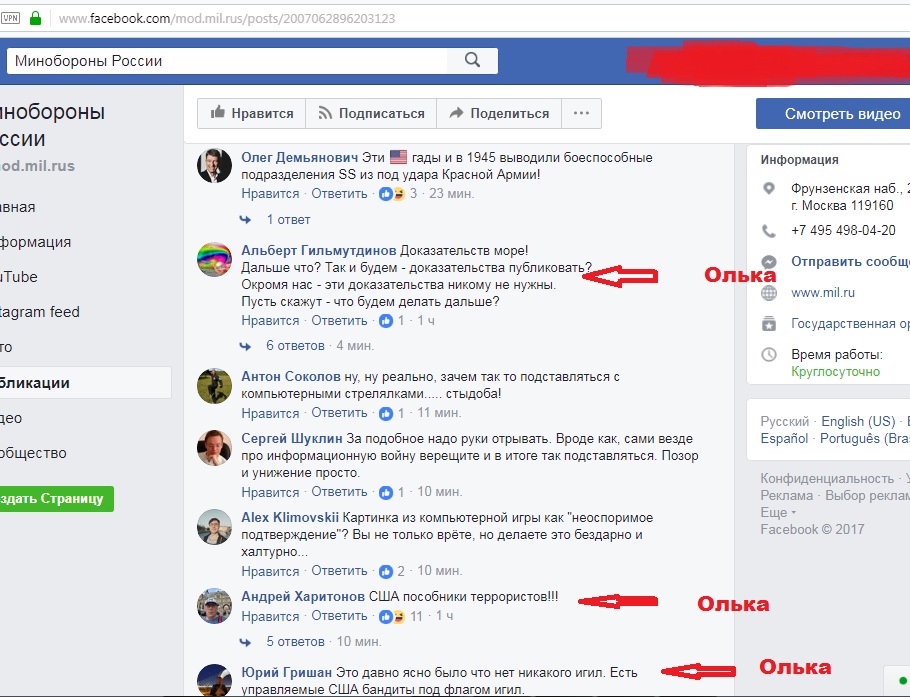Click the Подписаться button

[371, 113]
